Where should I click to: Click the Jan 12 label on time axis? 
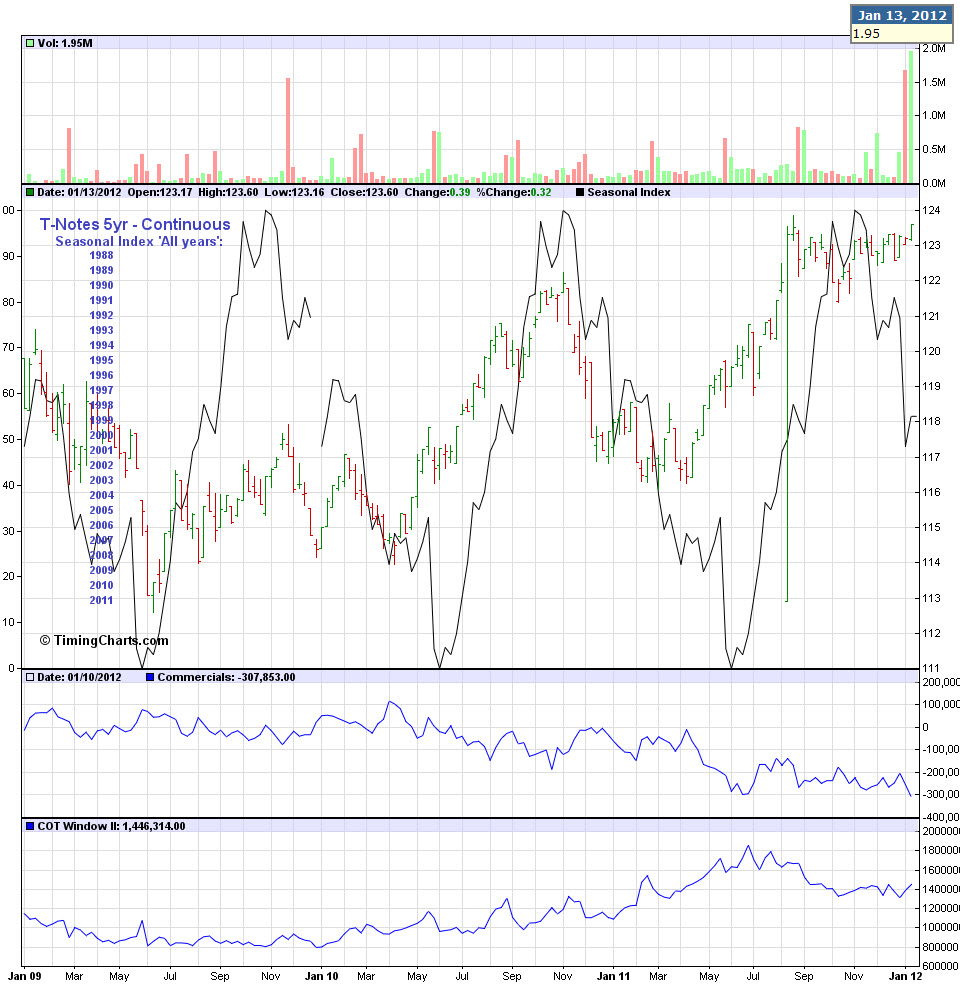pos(904,973)
